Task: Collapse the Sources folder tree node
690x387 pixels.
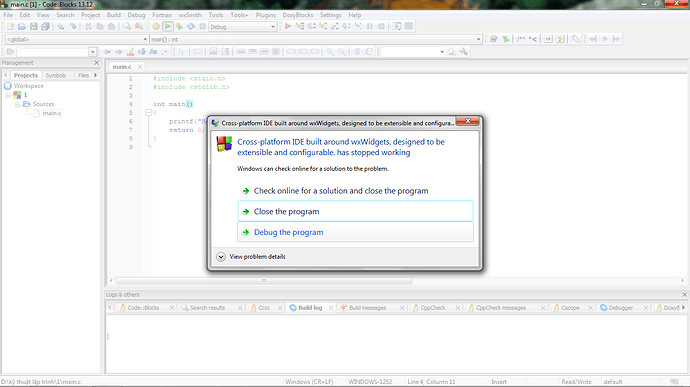Action: (x=18, y=104)
